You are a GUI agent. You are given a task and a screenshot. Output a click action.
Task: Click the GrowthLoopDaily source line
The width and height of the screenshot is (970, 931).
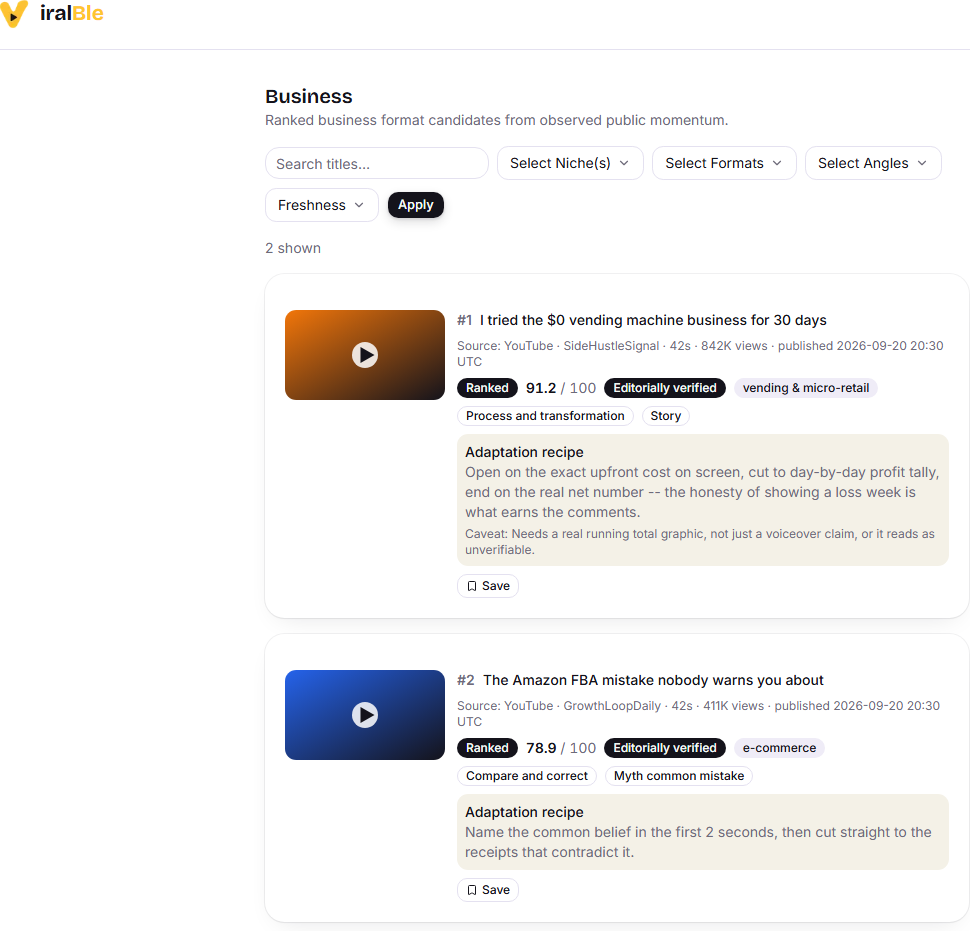(698, 713)
